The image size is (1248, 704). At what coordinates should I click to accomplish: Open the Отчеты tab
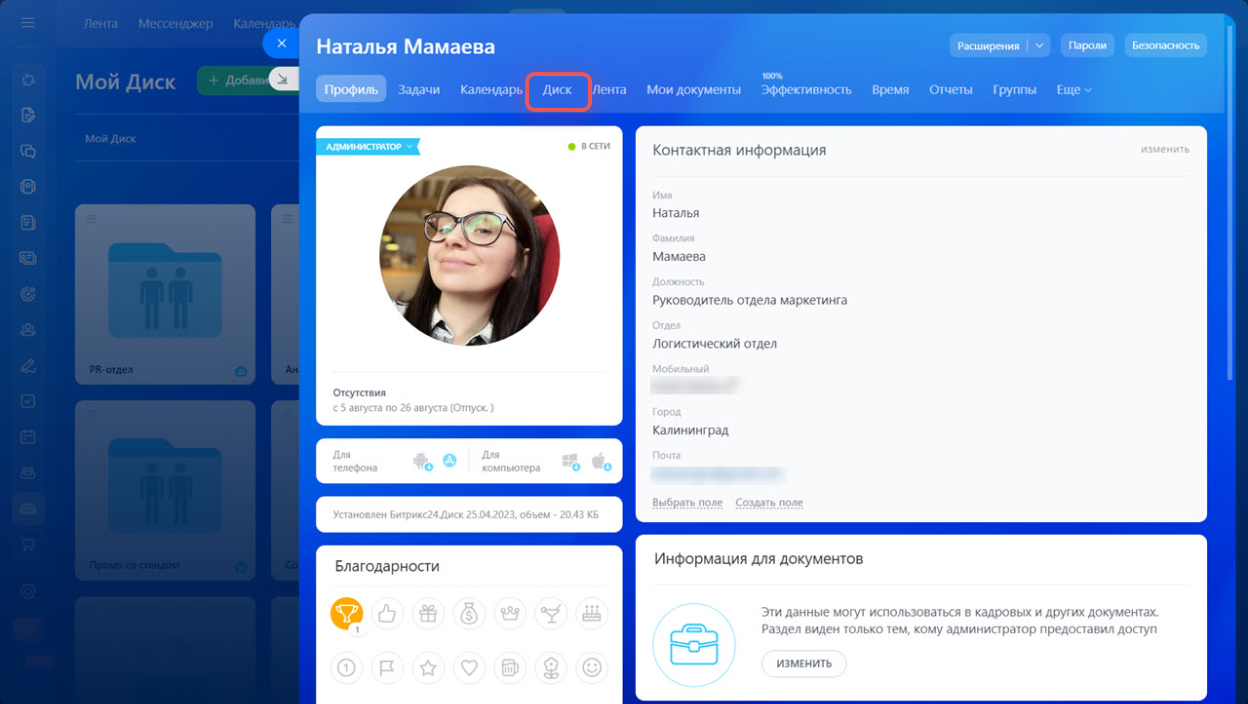pyautogui.click(x=951, y=89)
